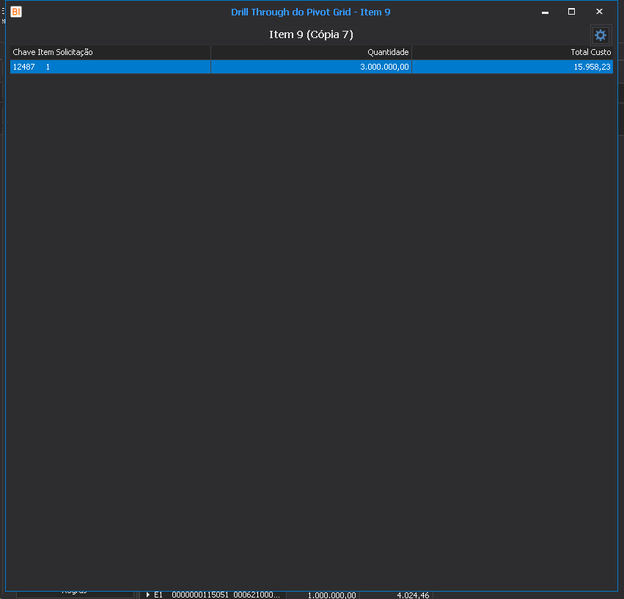Select the 15.958,23 total cost cell
Screen dimensions: 624x599
(x=512, y=67)
